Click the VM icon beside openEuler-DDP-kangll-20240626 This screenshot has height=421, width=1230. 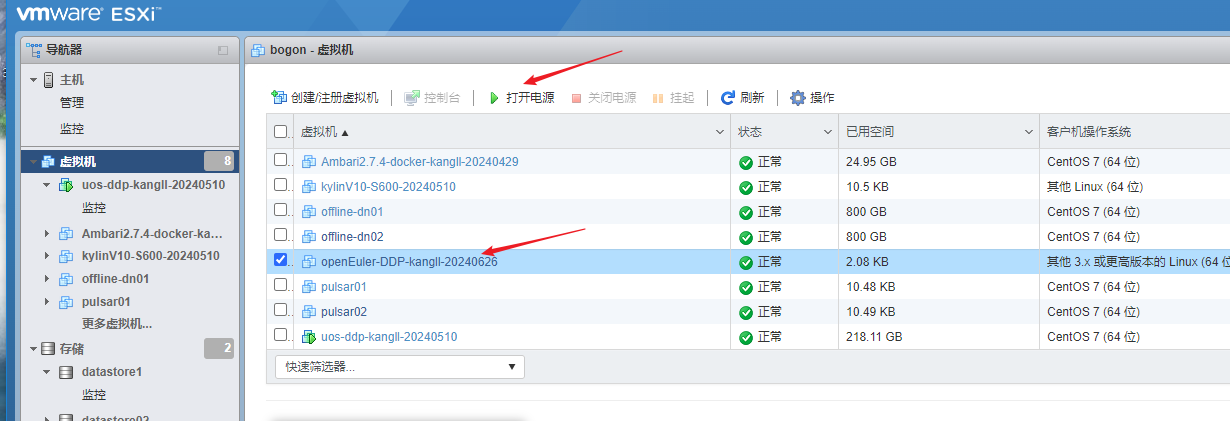pyautogui.click(x=309, y=262)
